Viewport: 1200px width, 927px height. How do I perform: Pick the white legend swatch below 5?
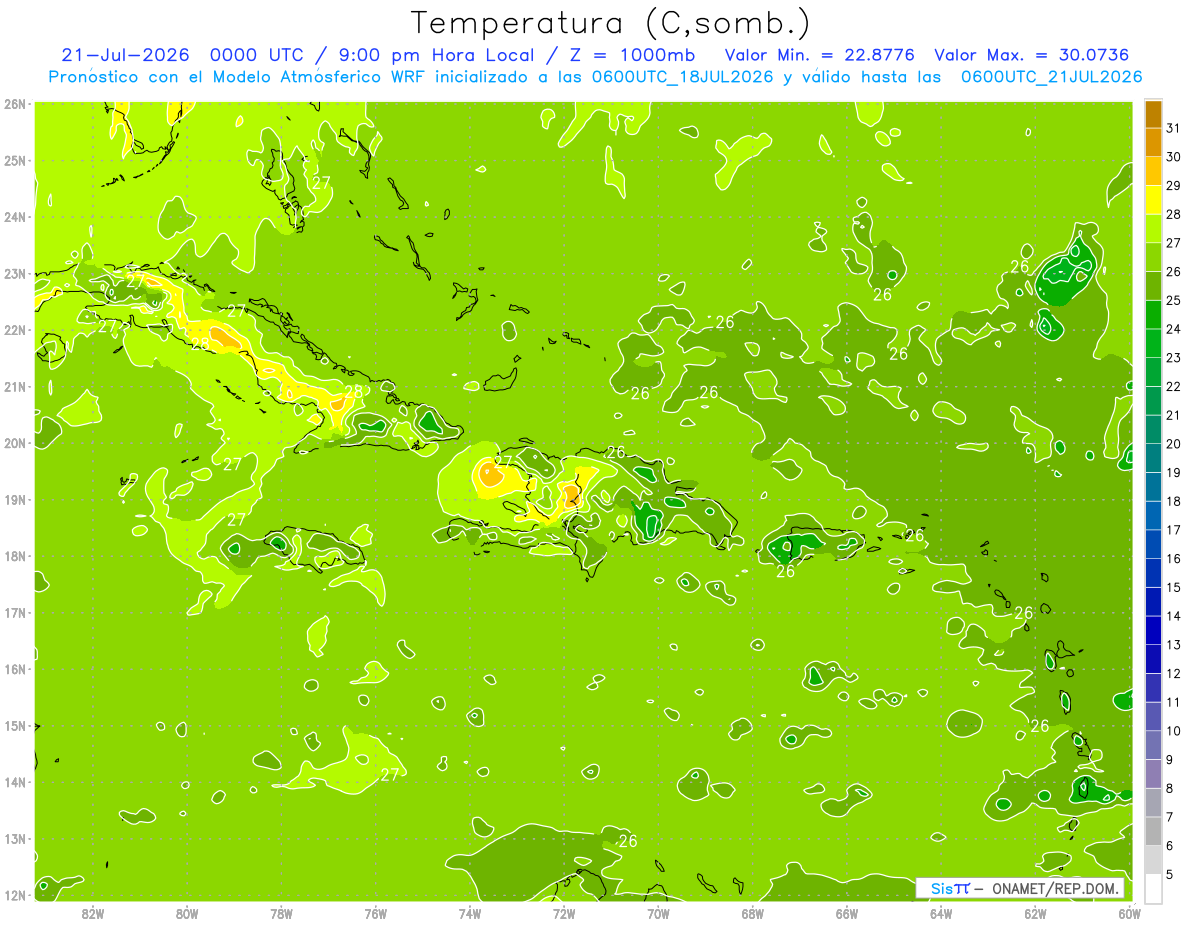point(1154,888)
